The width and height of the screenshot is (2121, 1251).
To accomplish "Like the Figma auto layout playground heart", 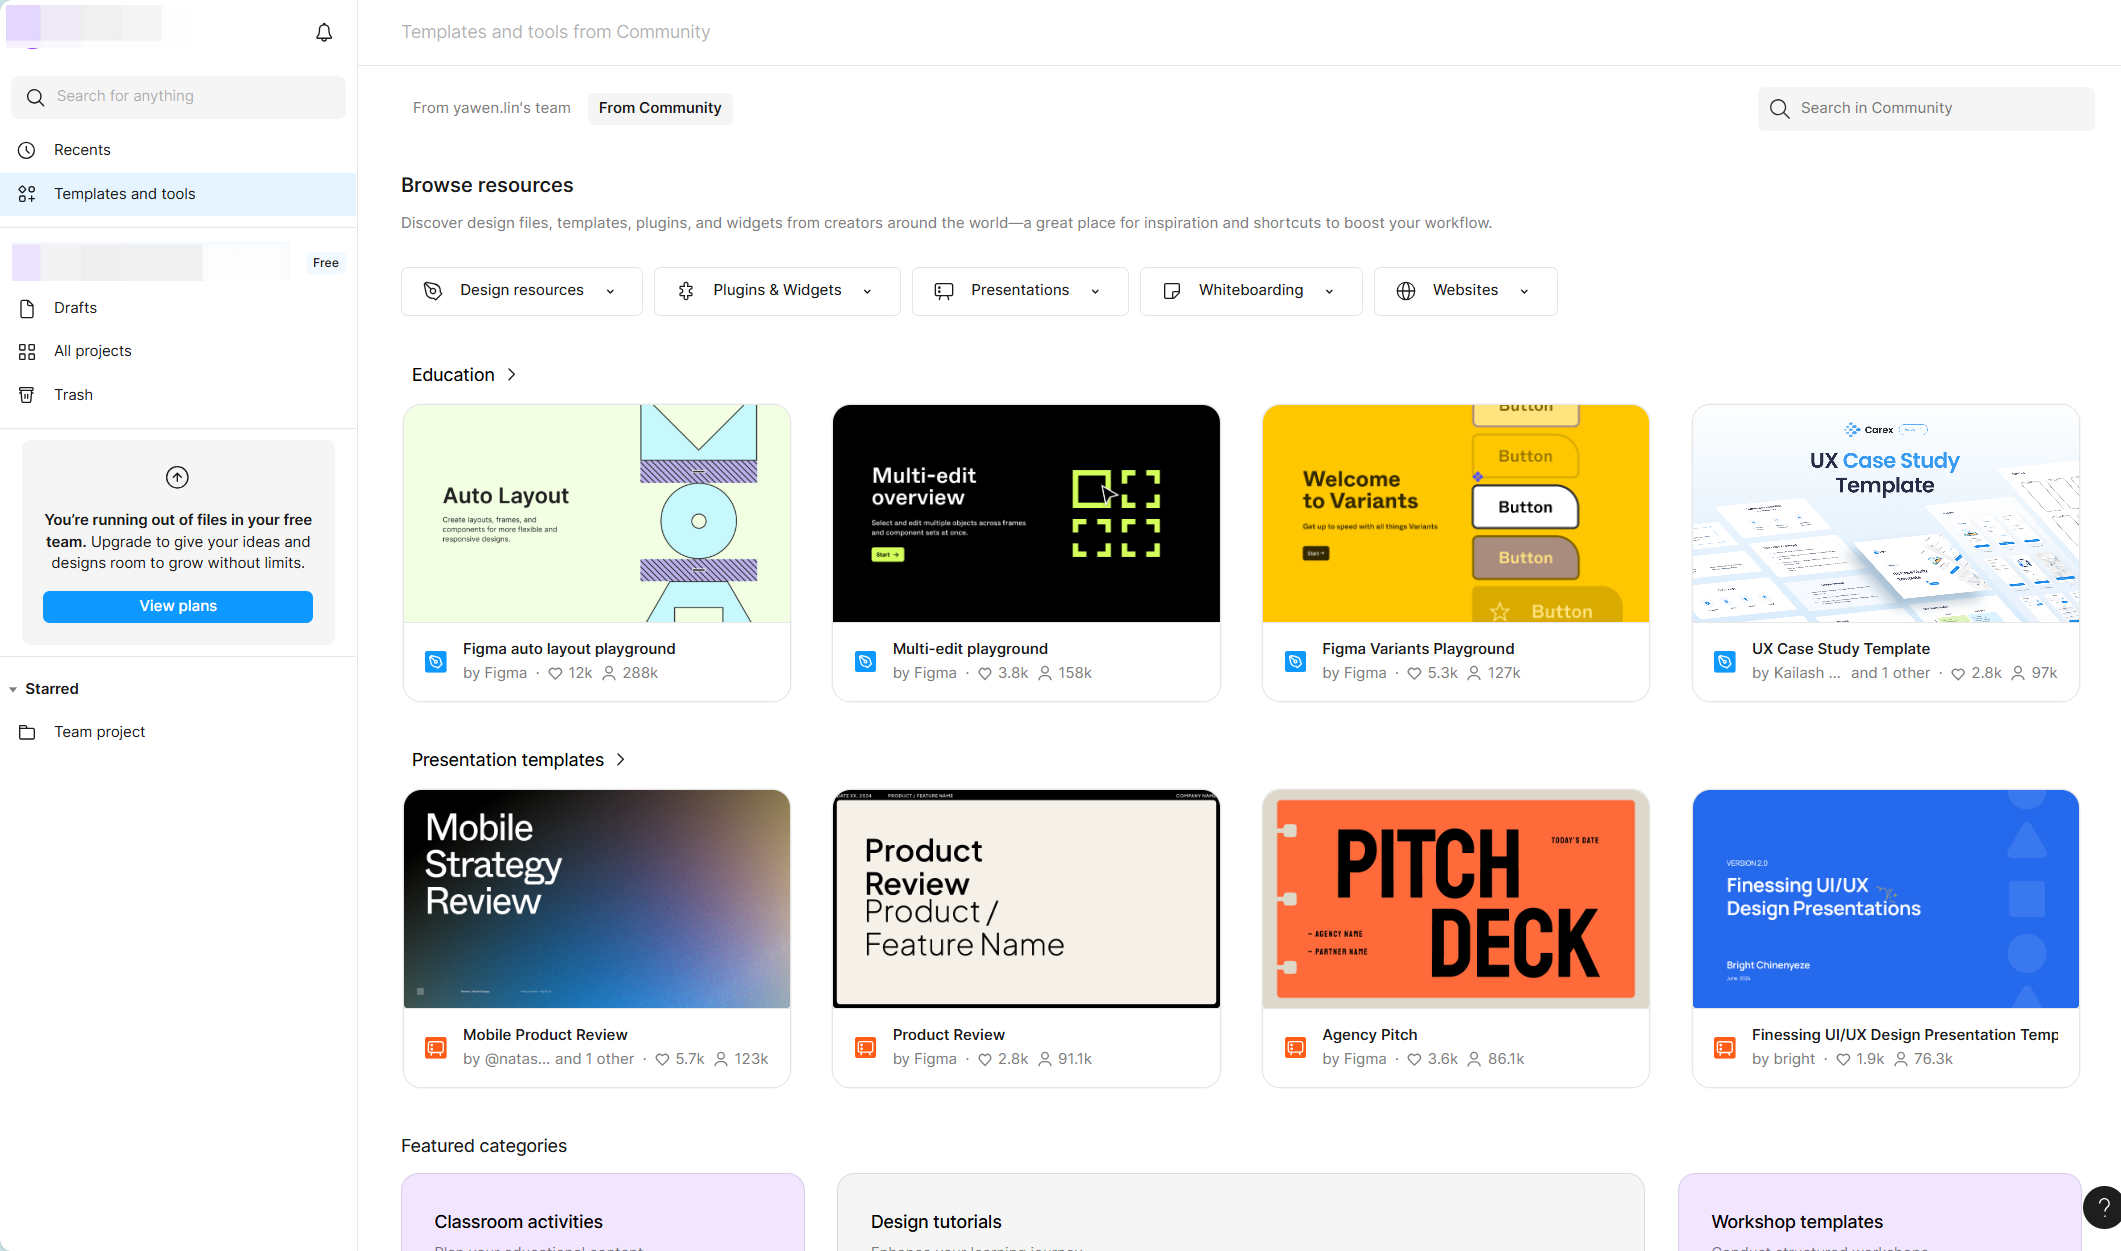I will click(555, 673).
